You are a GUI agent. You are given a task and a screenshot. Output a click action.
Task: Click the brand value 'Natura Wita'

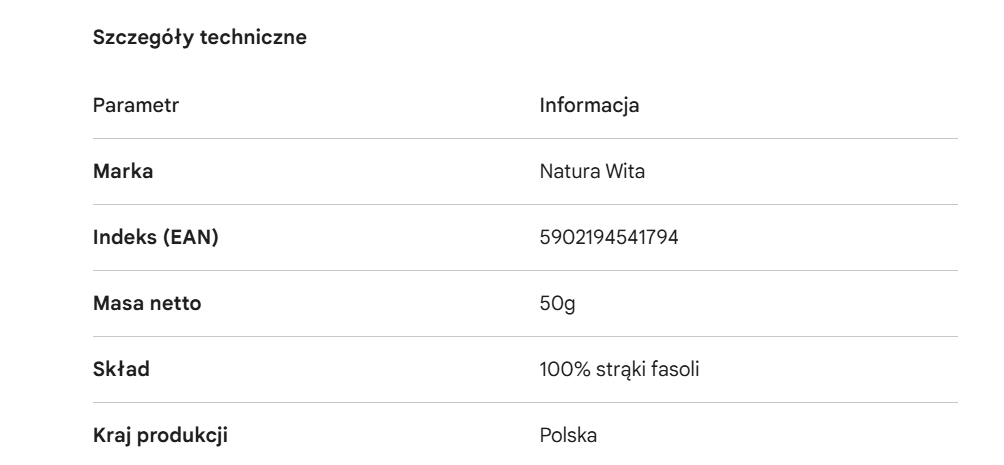click(x=592, y=171)
